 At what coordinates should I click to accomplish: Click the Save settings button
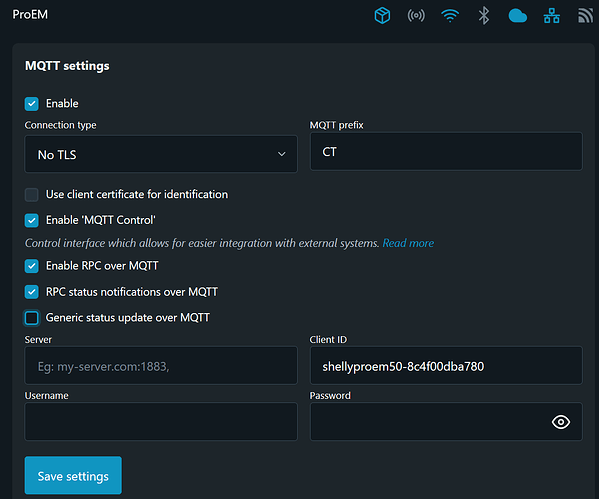[x=73, y=475]
